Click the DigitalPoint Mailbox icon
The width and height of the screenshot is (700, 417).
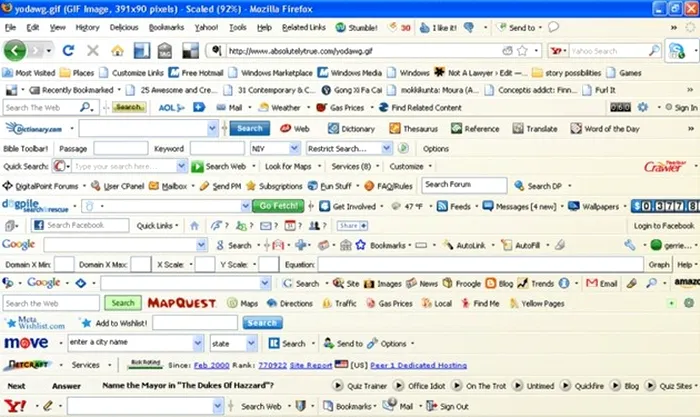[x=154, y=186]
